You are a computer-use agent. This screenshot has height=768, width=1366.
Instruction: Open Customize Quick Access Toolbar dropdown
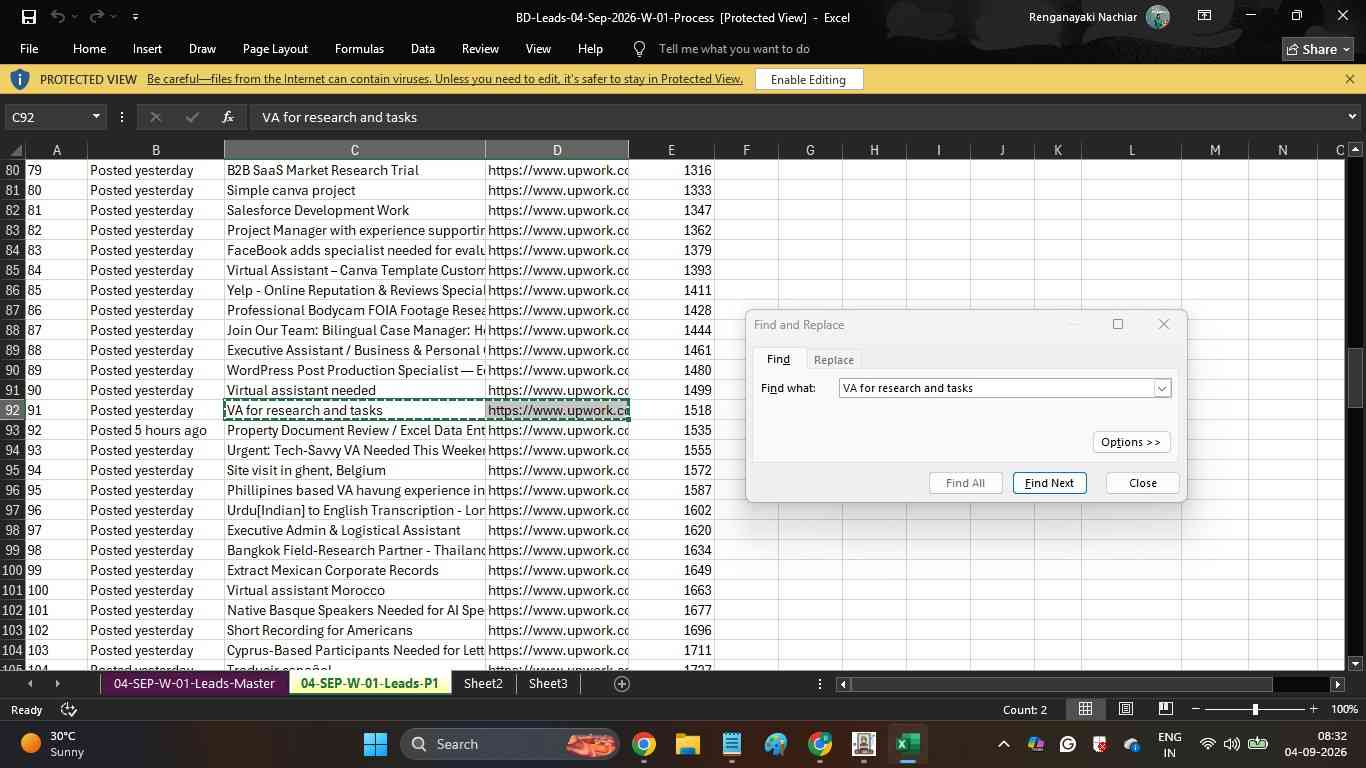(135, 17)
